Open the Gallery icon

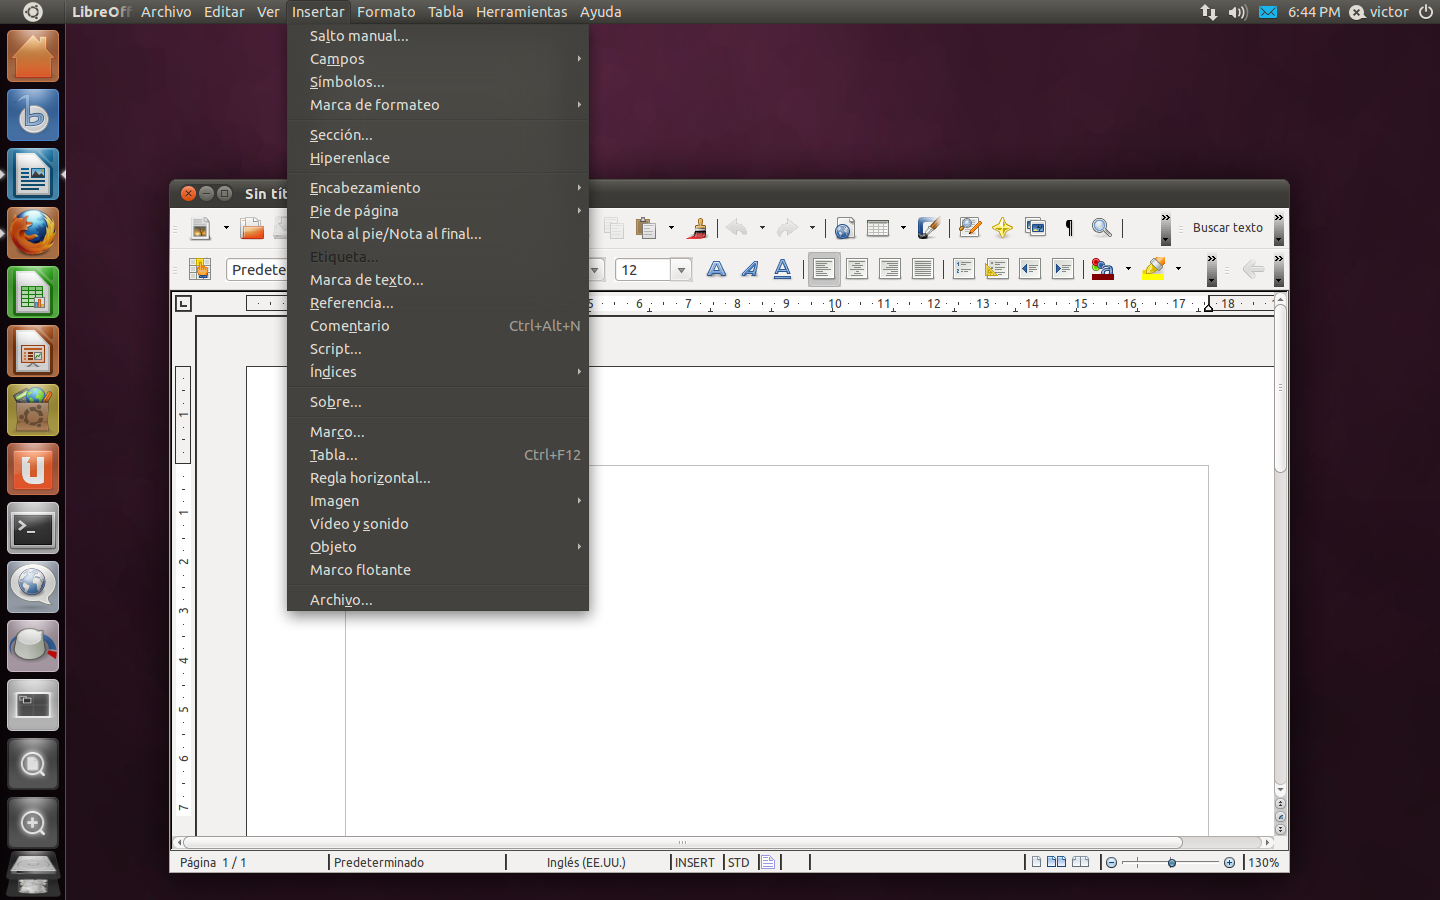click(1035, 228)
